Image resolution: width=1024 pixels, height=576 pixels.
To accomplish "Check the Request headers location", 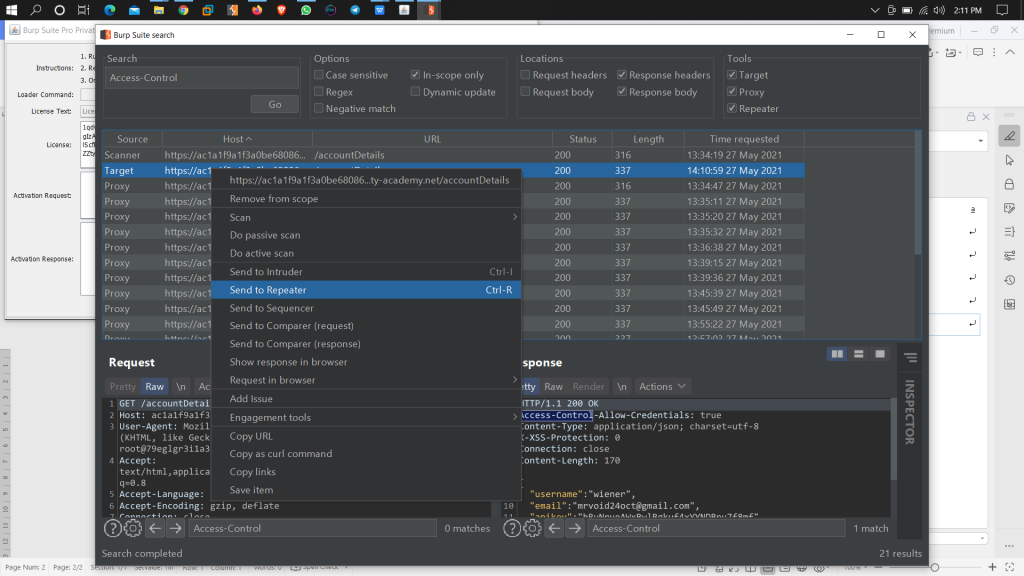I will click(525, 74).
